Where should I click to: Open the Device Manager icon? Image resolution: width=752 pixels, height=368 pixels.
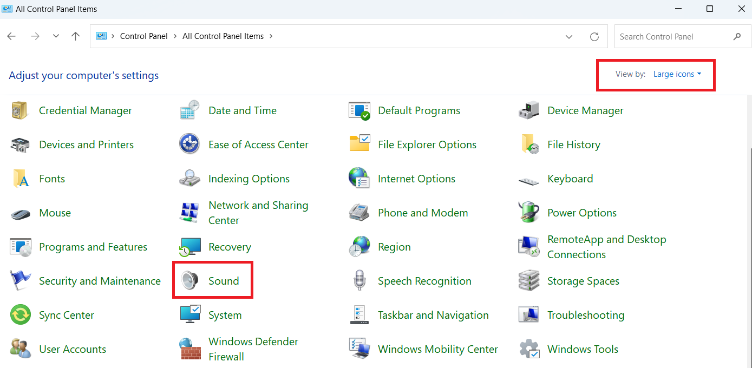[529, 111]
